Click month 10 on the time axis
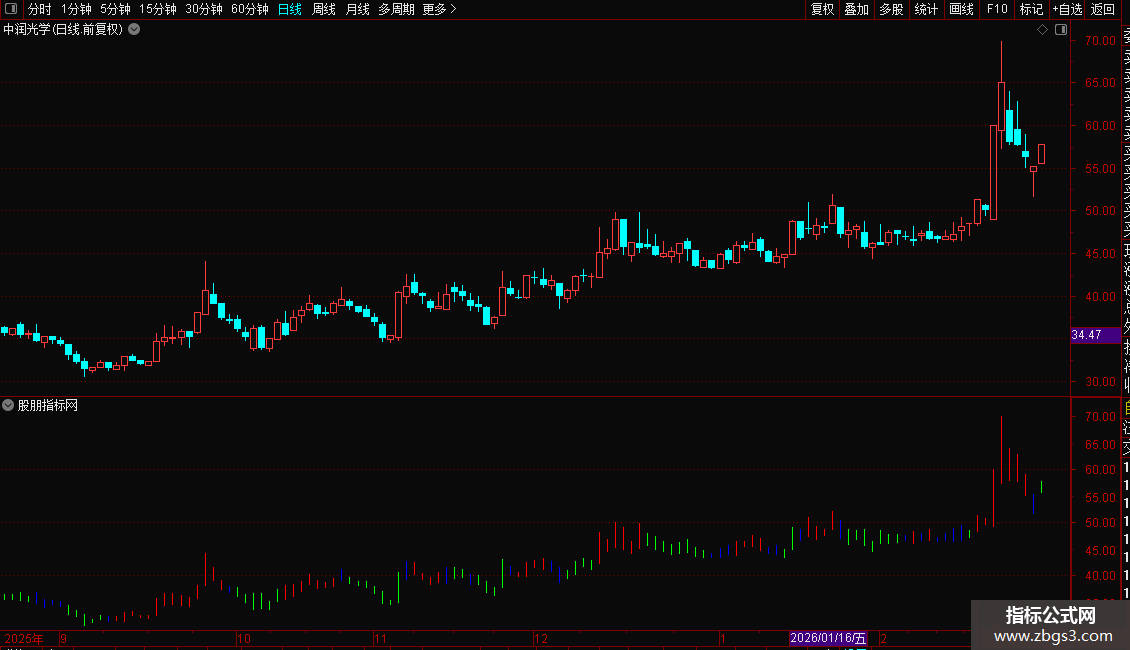Viewport: 1130px width, 650px height. (244, 638)
